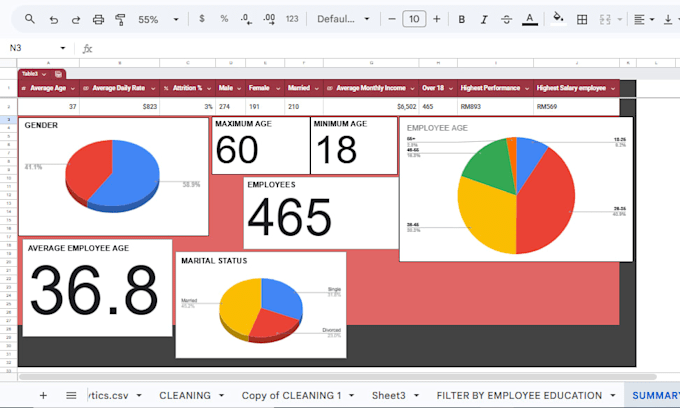The width and height of the screenshot is (680, 408).
Task: Open the fill color picker
Action: coord(558,19)
